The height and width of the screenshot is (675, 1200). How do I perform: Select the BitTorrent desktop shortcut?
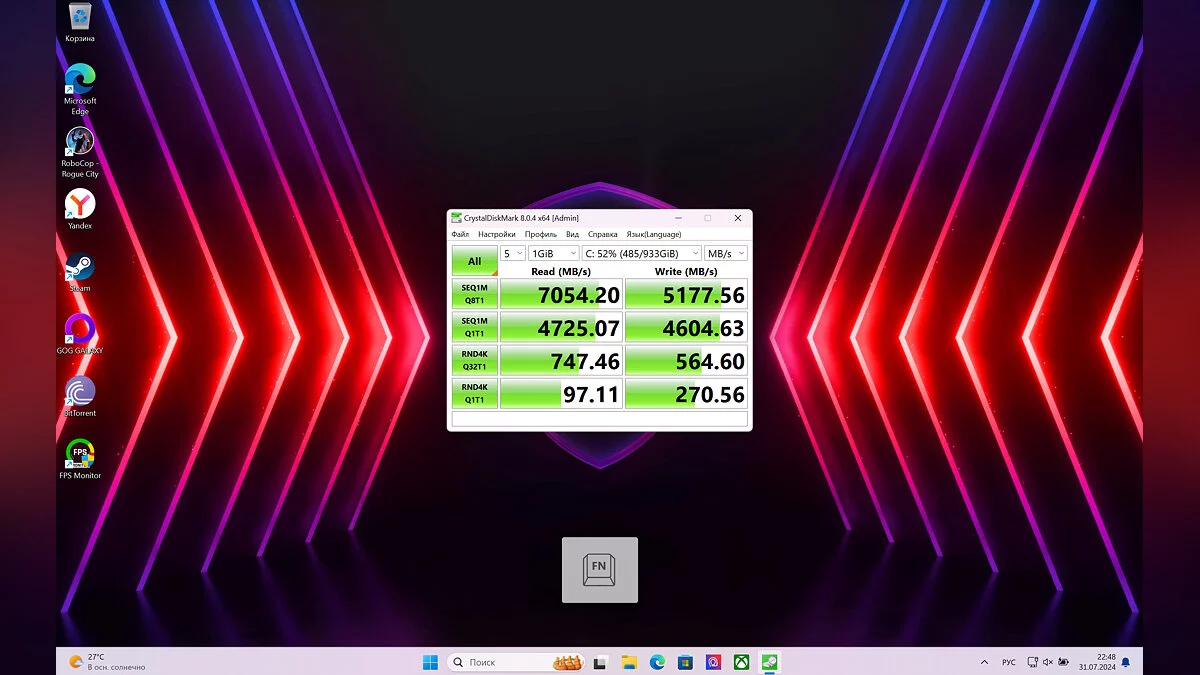pos(80,397)
